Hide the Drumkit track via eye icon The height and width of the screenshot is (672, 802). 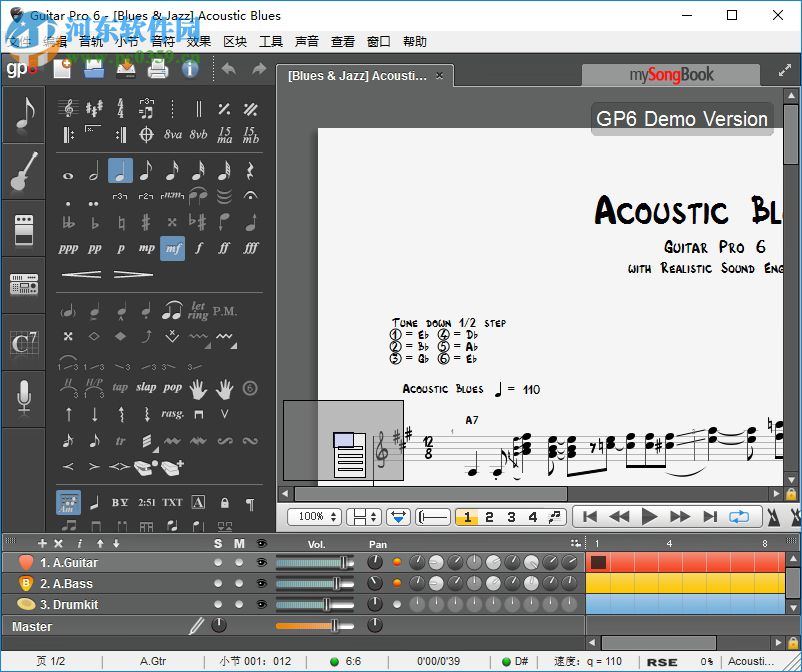point(261,604)
